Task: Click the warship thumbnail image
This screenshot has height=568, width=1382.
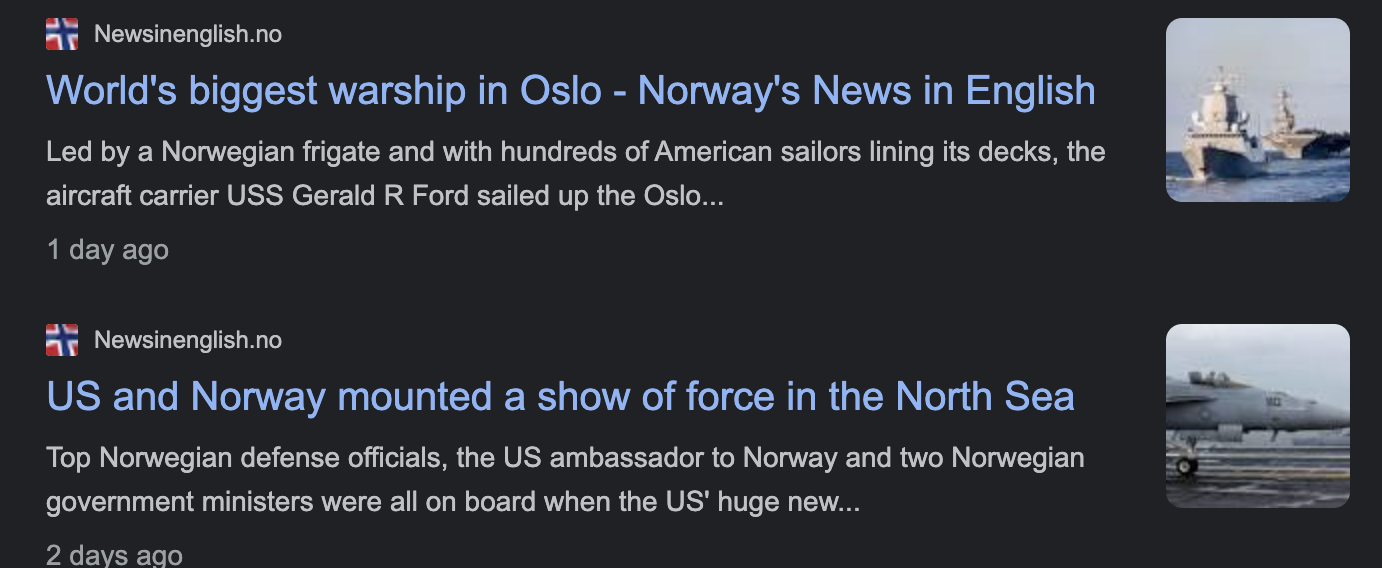Action: (x=1257, y=110)
